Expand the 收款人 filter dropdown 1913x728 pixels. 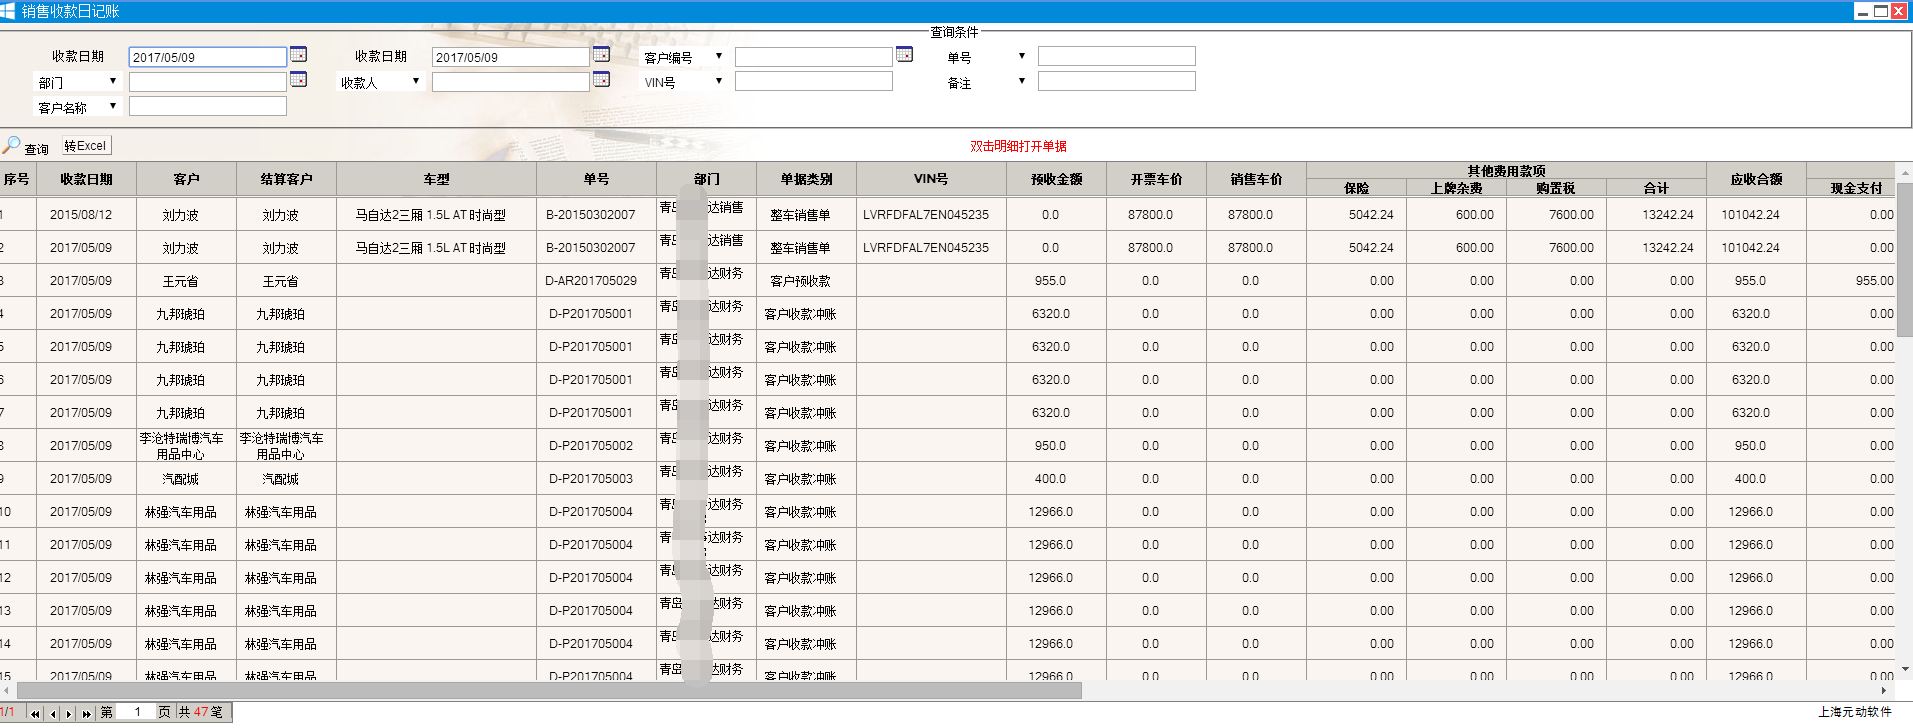coord(416,81)
